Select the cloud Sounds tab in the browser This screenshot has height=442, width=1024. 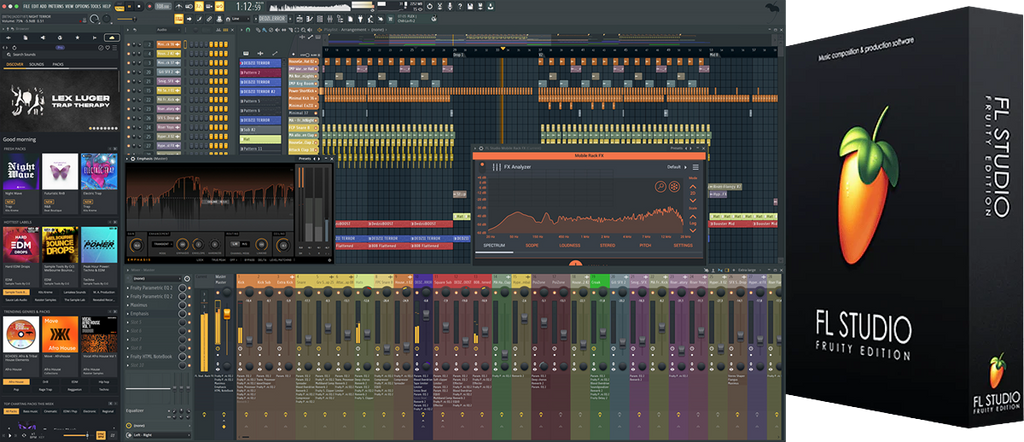click(112, 38)
